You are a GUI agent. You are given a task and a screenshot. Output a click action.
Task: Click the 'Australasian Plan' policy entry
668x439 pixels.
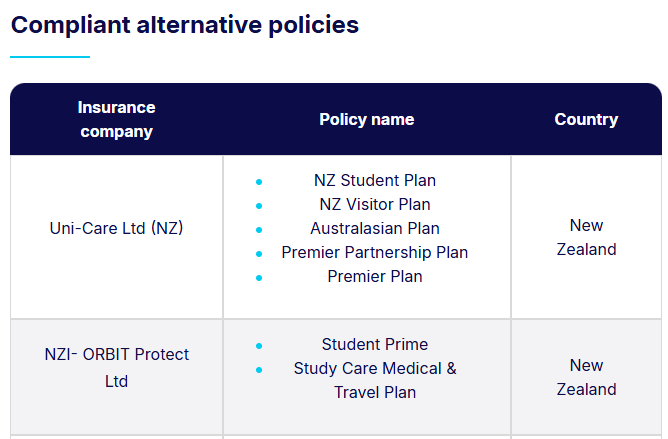375,229
